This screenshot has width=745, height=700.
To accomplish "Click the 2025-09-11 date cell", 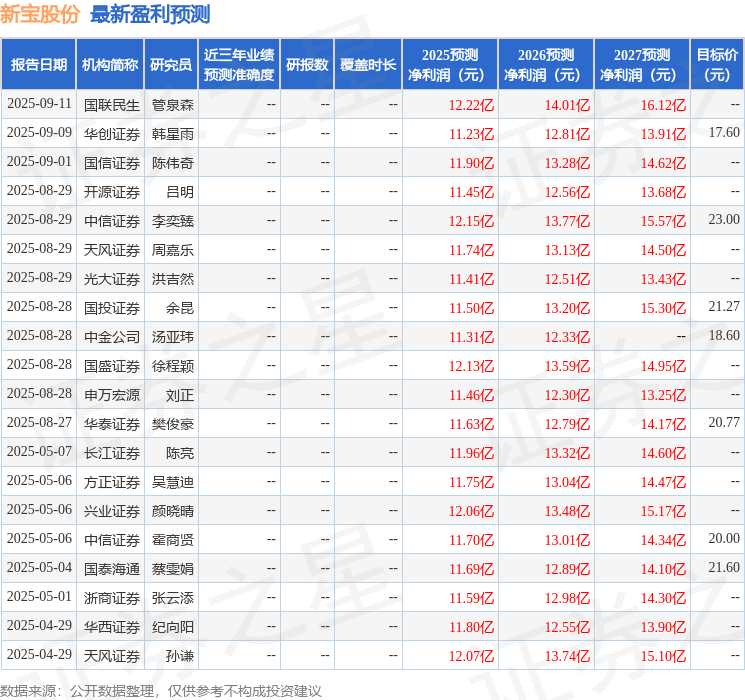I will 39,104.
